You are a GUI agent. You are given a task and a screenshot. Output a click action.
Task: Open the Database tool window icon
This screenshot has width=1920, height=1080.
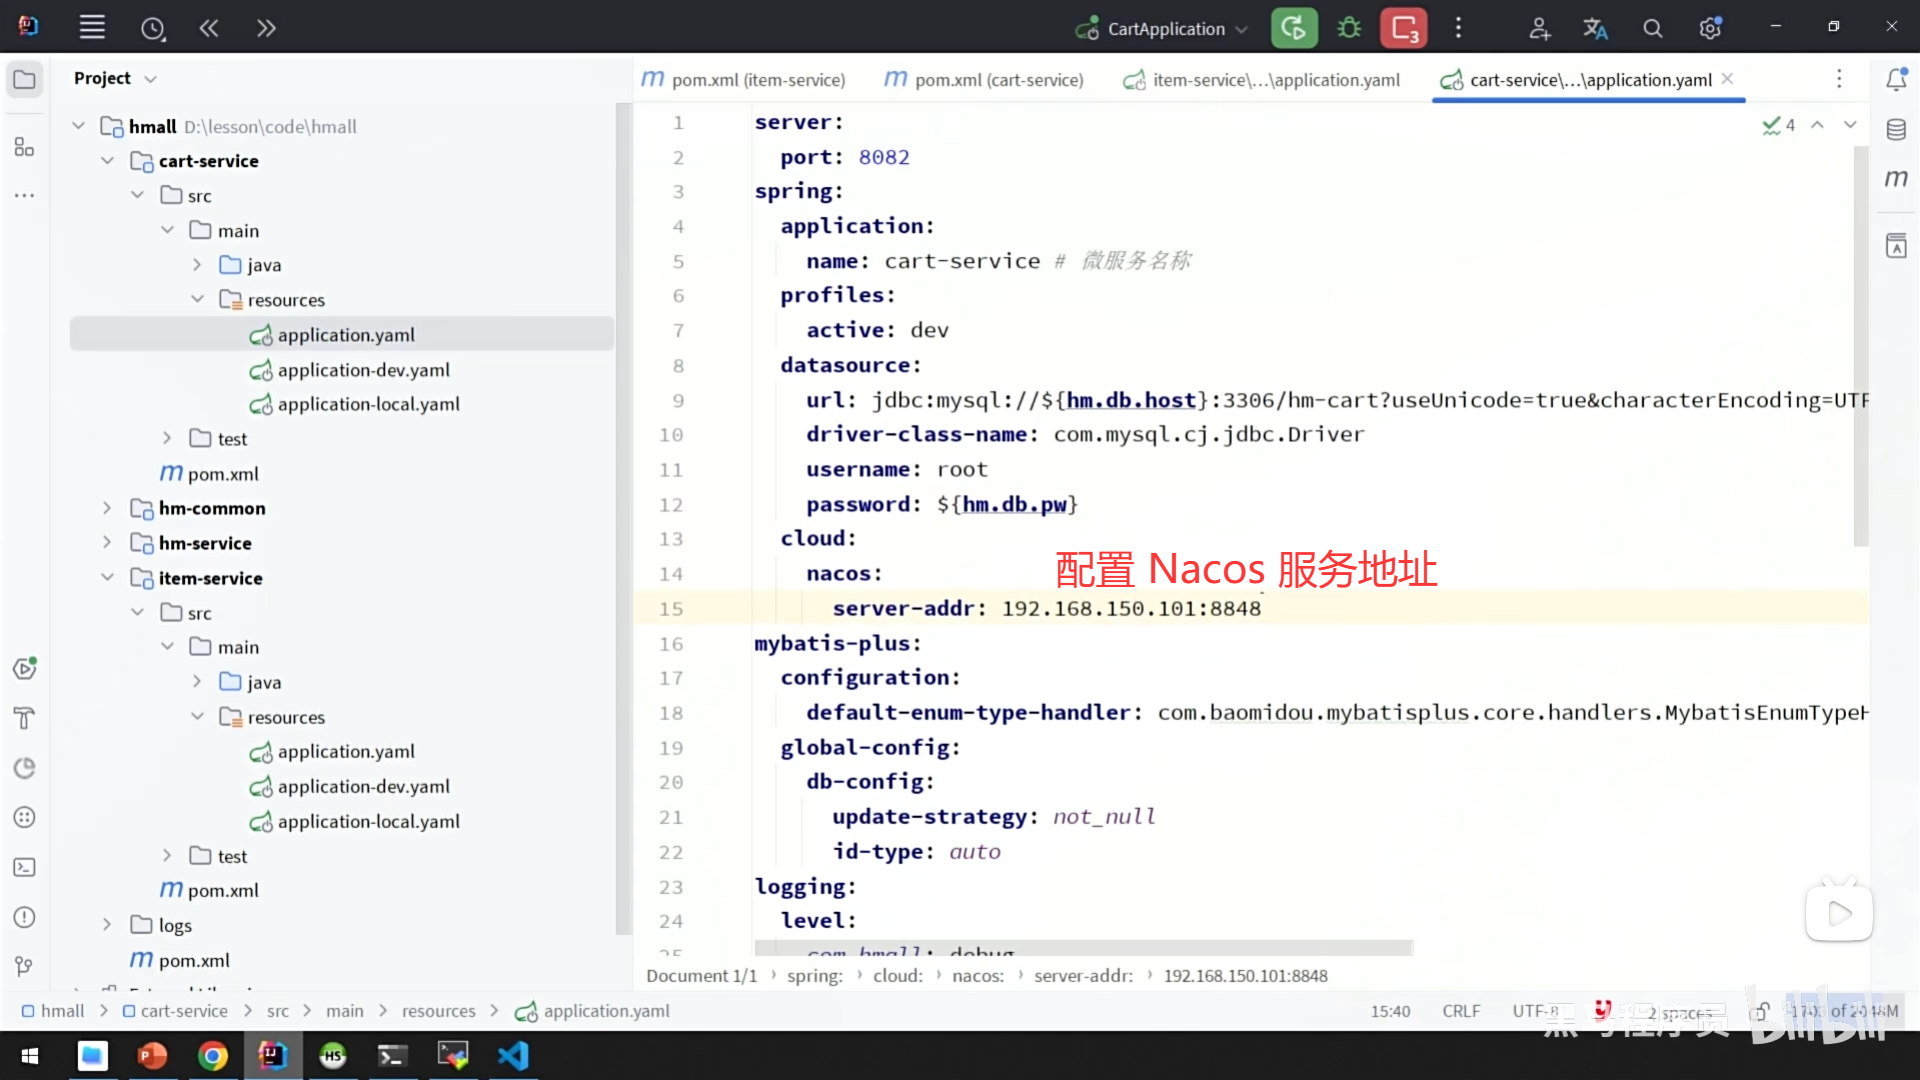coord(1896,129)
